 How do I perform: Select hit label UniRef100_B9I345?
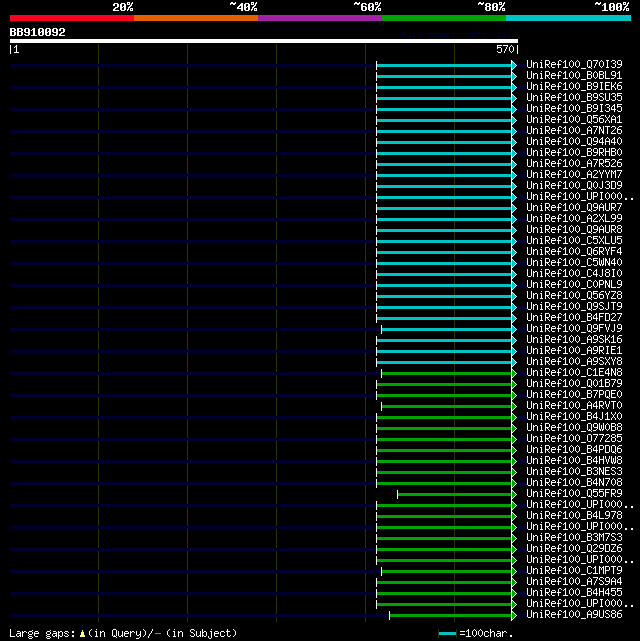(x=574, y=108)
